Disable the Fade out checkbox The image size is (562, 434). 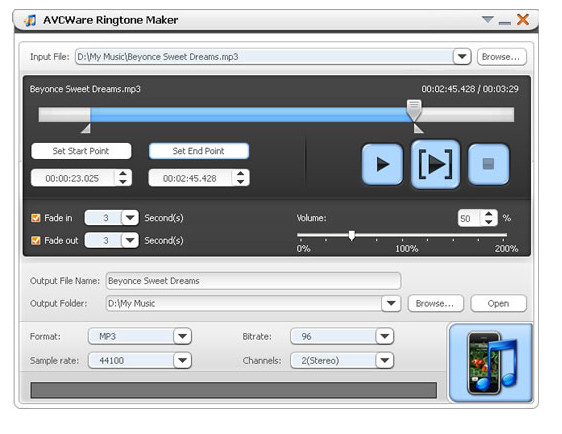coord(36,240)
